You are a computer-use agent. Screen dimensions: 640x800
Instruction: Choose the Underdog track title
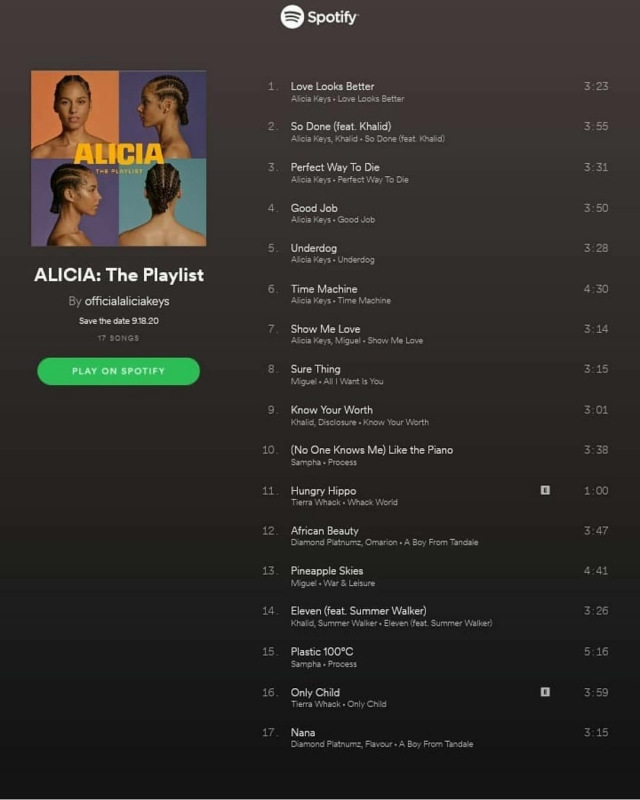click(314, 248)
